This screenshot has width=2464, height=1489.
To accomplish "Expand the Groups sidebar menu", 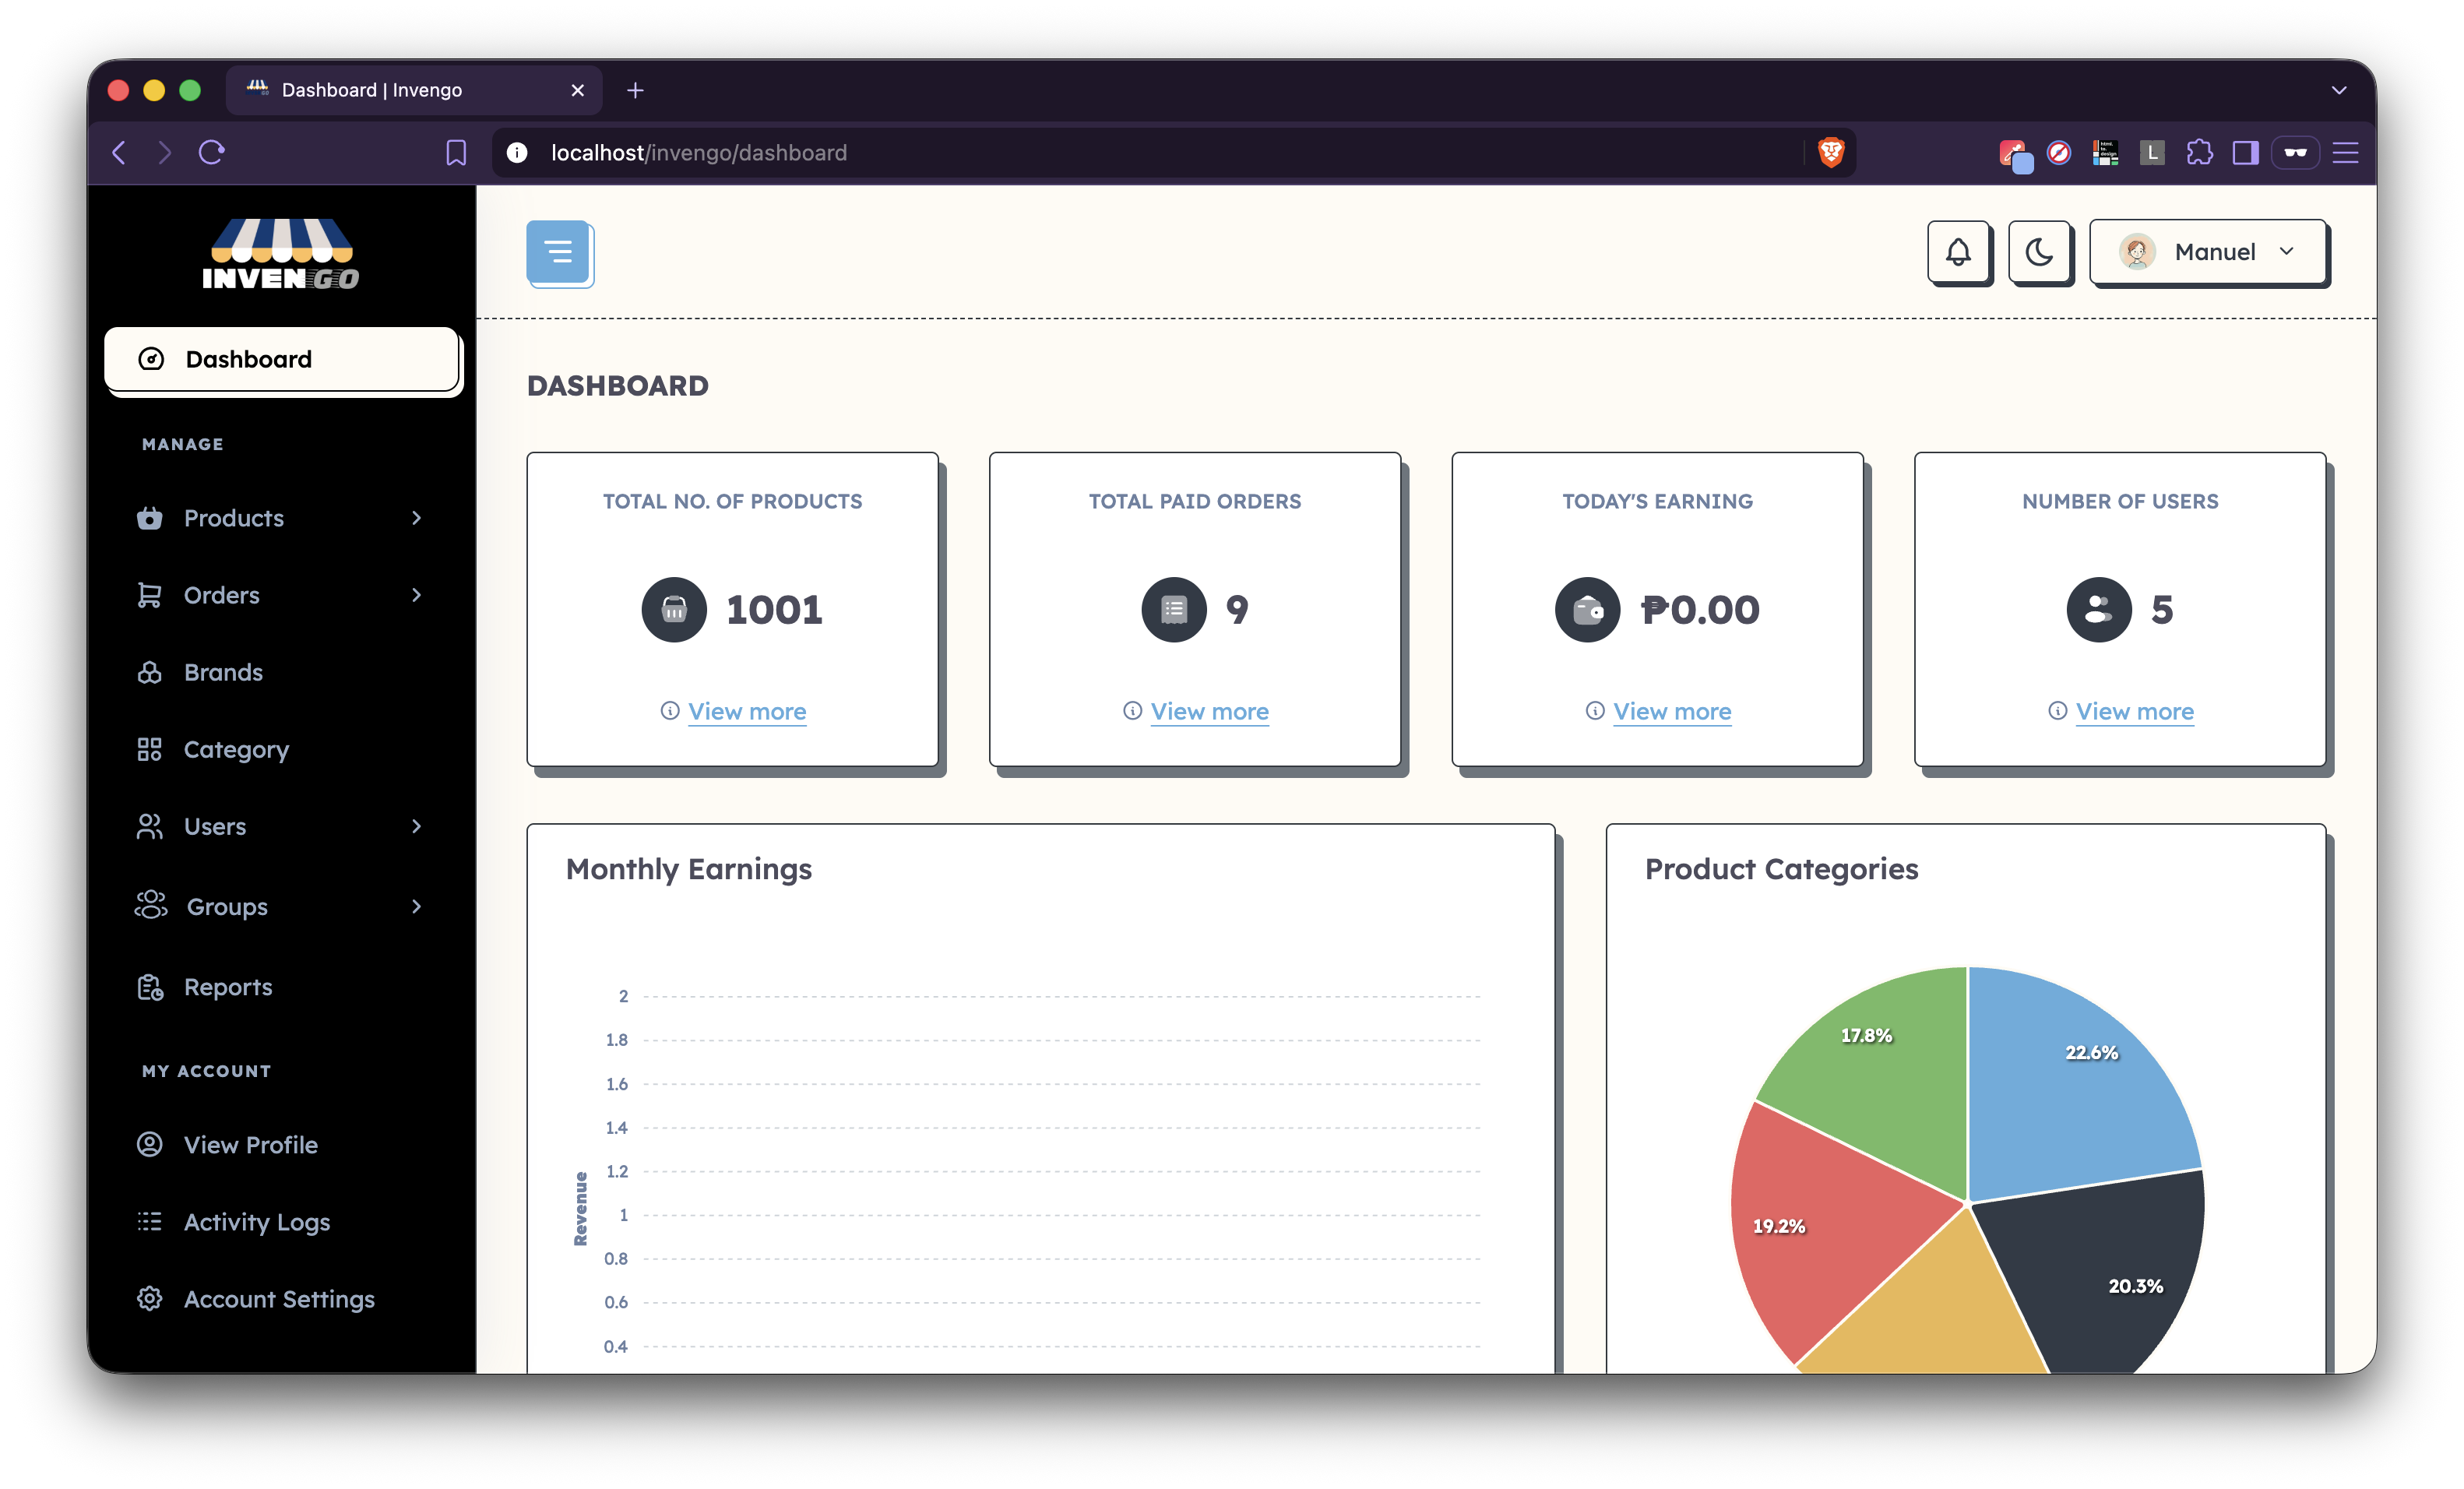I will 281,906.
